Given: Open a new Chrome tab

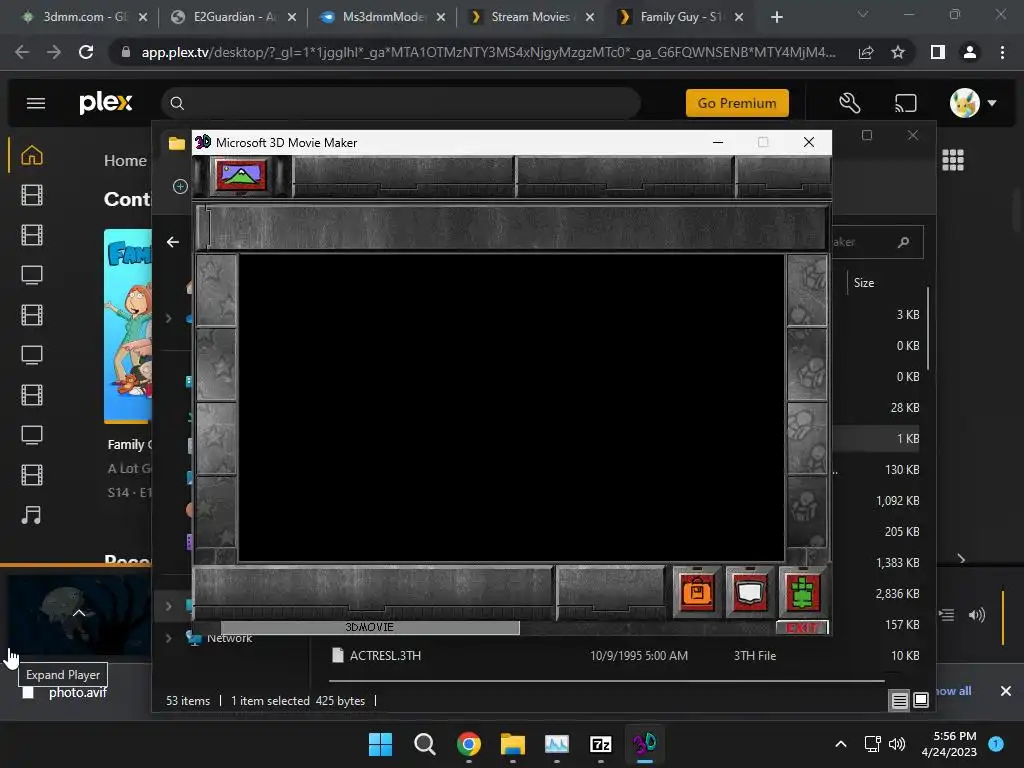Looking at the screenshot, I should 776,17.
